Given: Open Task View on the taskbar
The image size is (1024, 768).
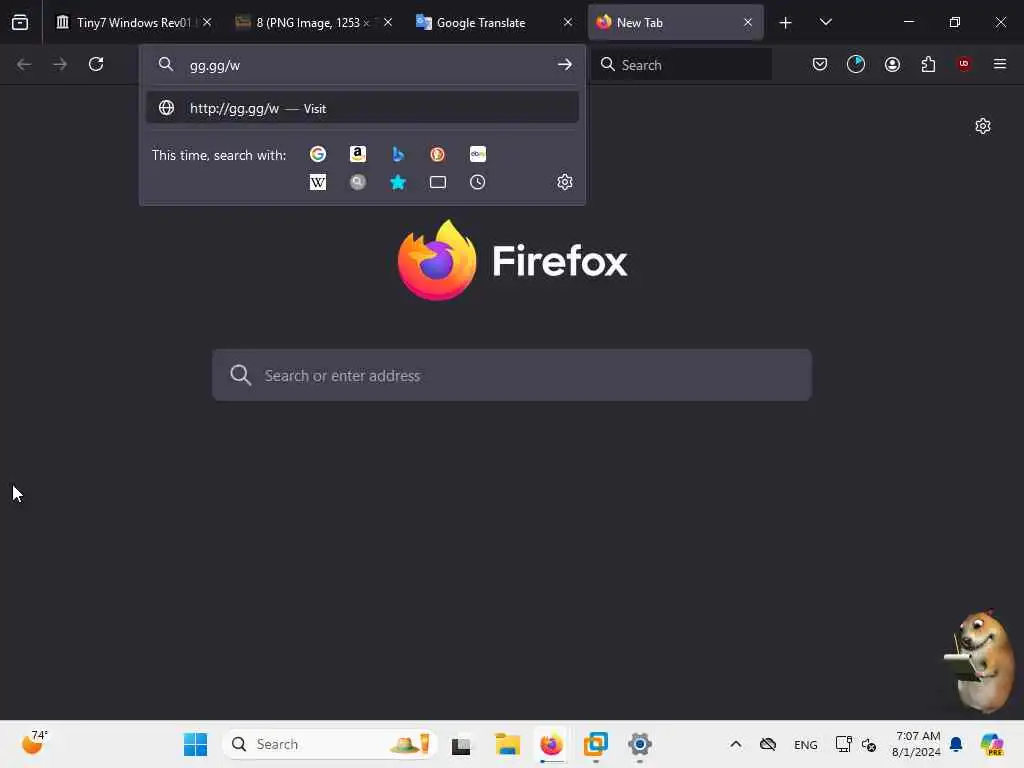Looking at the screenshot, I should pos(461,744).
